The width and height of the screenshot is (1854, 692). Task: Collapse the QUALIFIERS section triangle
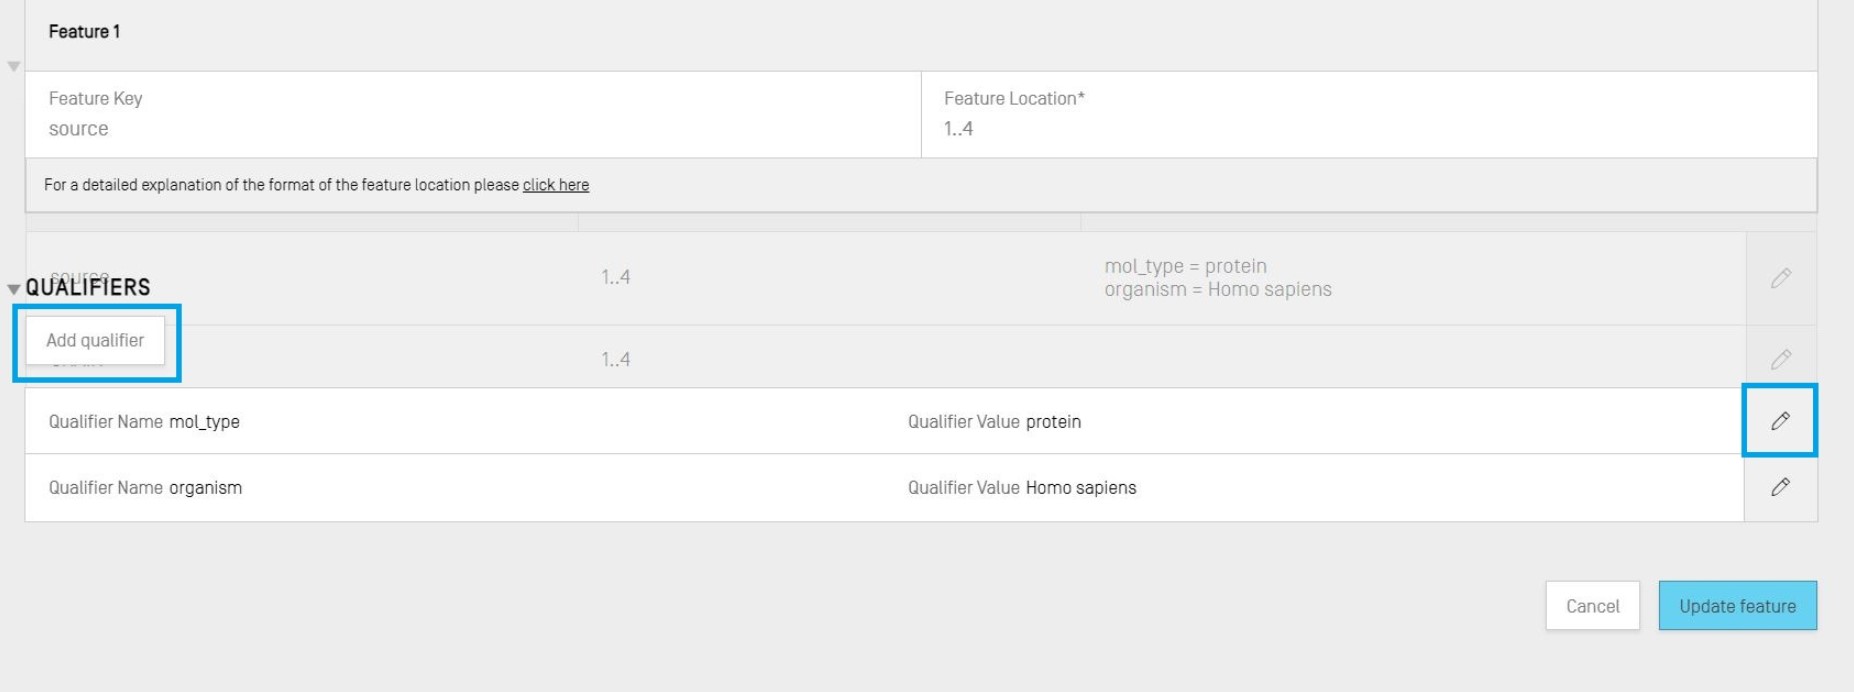[14, 289]
